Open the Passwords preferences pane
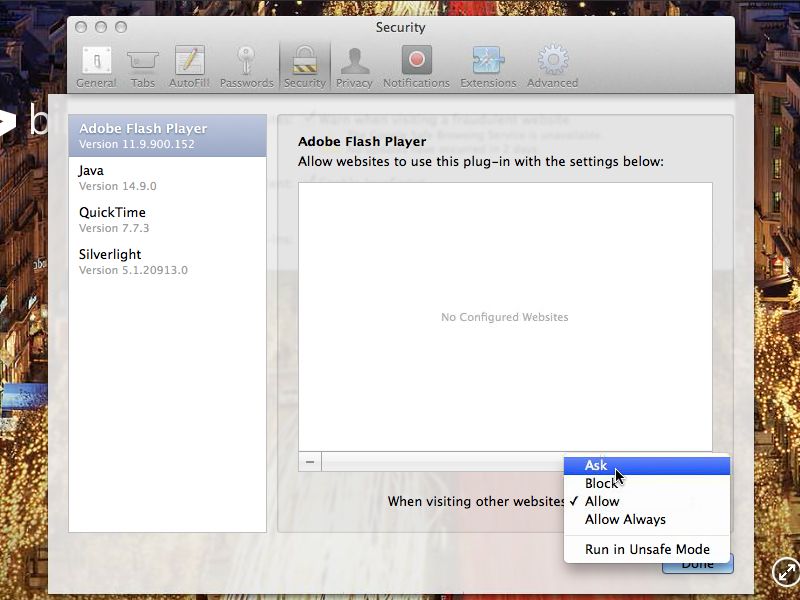The height and width of the screenshot is (600, 800). point(246,67)
